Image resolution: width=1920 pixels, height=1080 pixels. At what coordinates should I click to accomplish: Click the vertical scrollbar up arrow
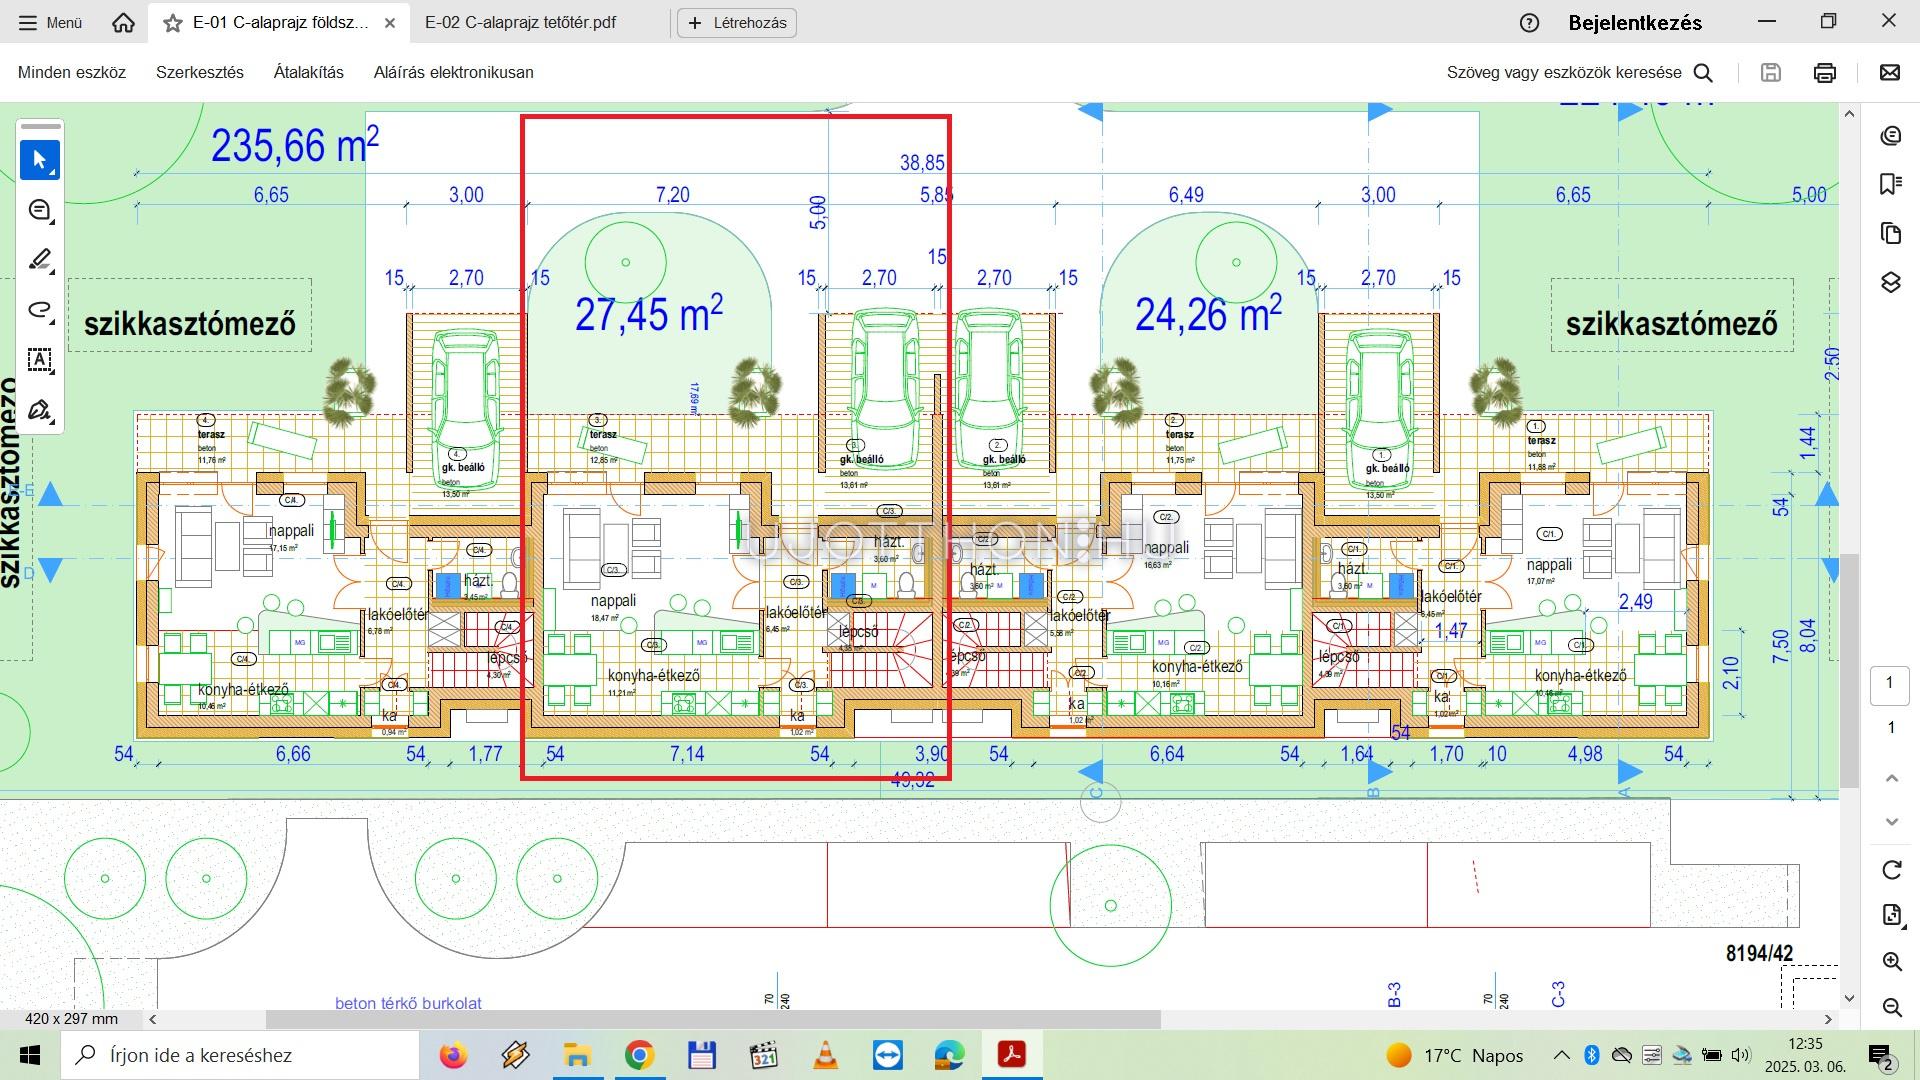coord(1849,114)
